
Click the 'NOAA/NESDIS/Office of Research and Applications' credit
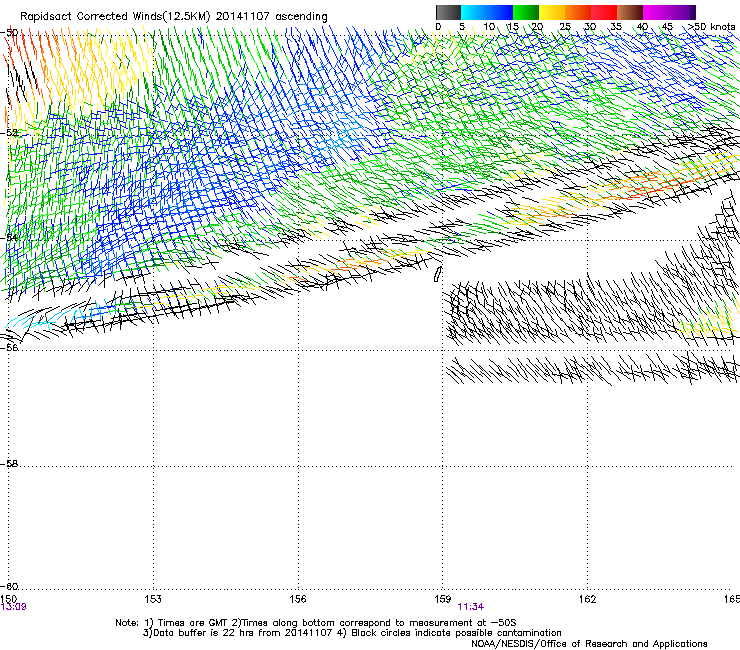tap(589, 644)
